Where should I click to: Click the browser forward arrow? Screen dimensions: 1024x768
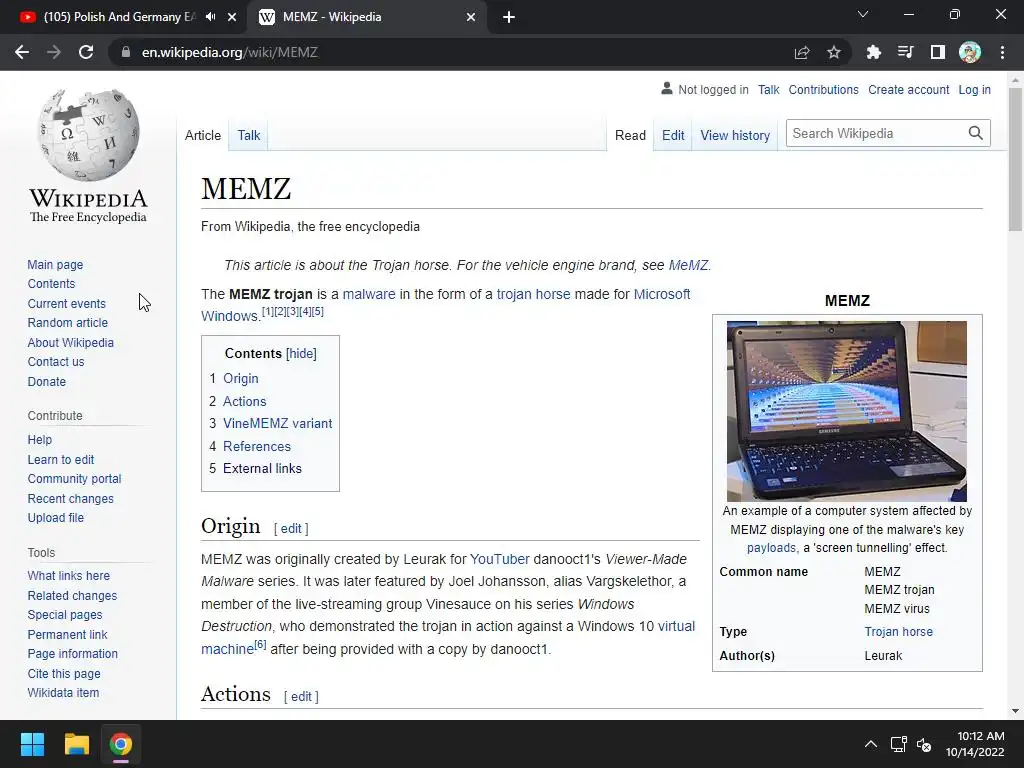pyautogui.click(x=54, y=52)
